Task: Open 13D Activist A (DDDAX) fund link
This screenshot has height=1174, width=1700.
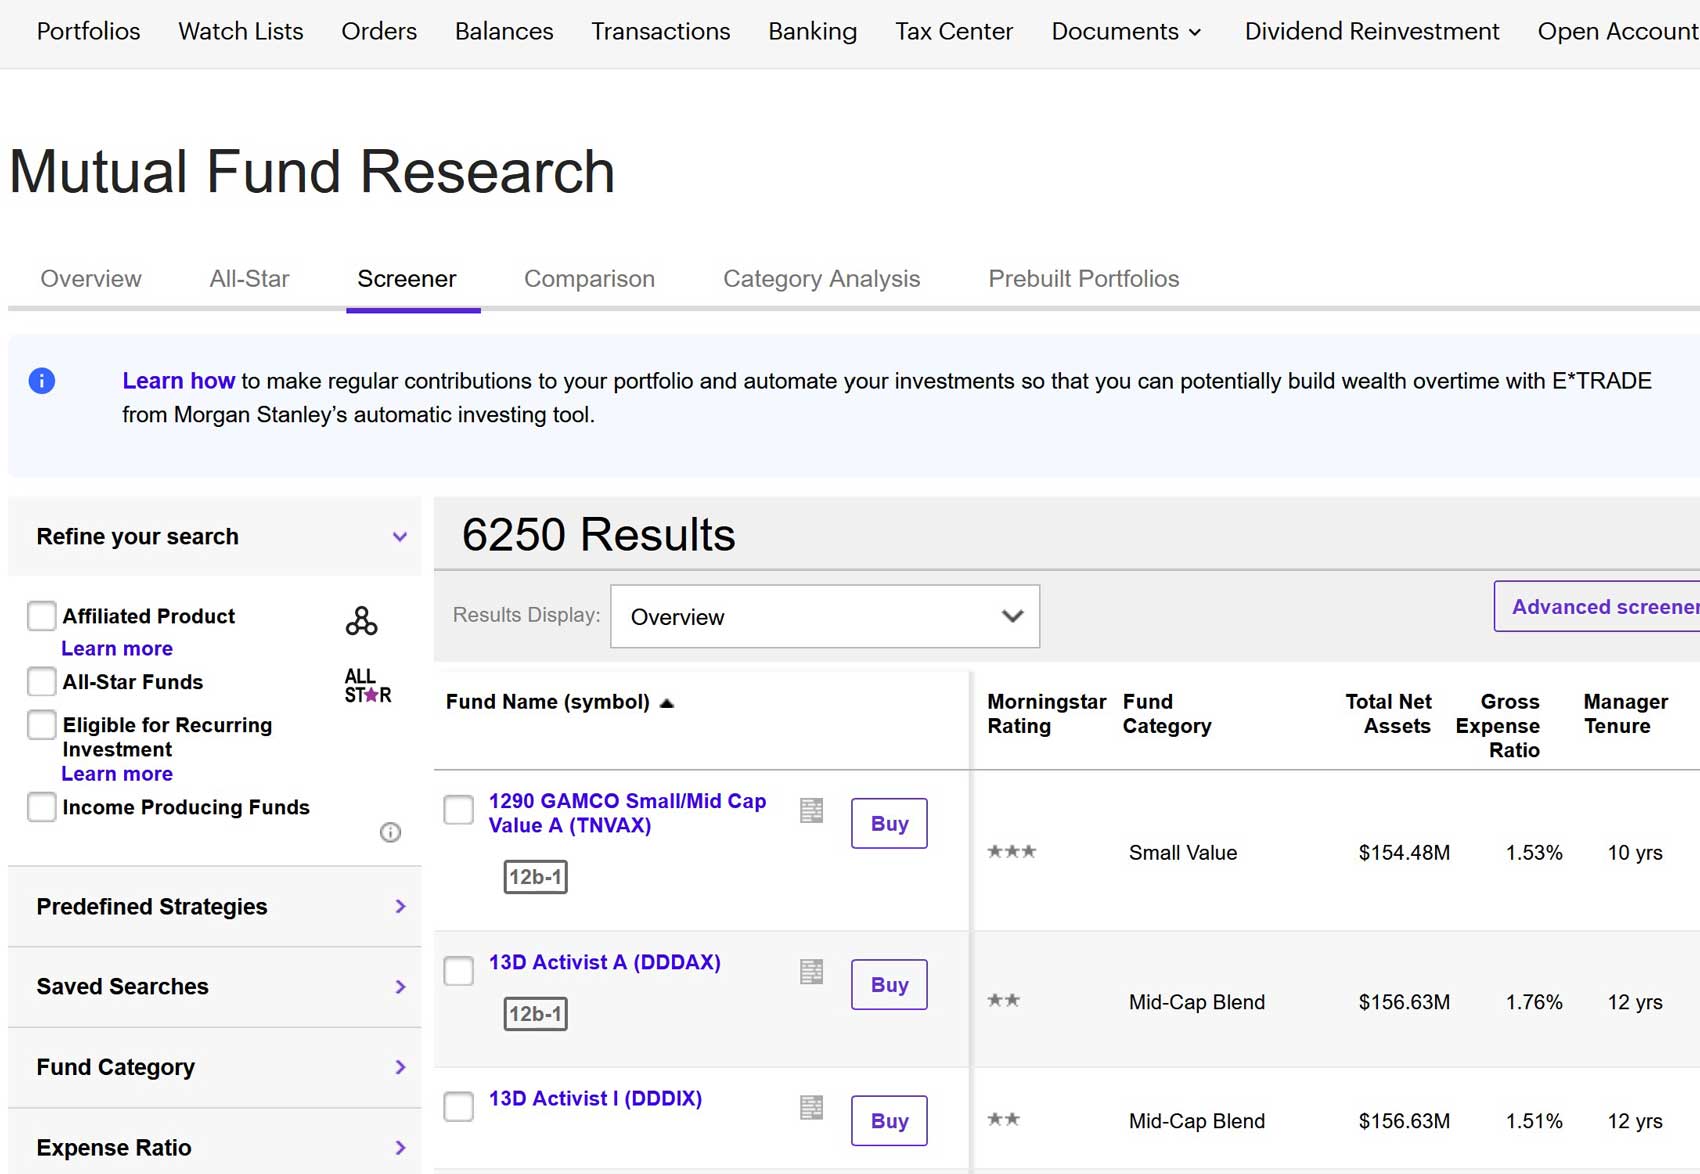Action: (x=604, y=962)
